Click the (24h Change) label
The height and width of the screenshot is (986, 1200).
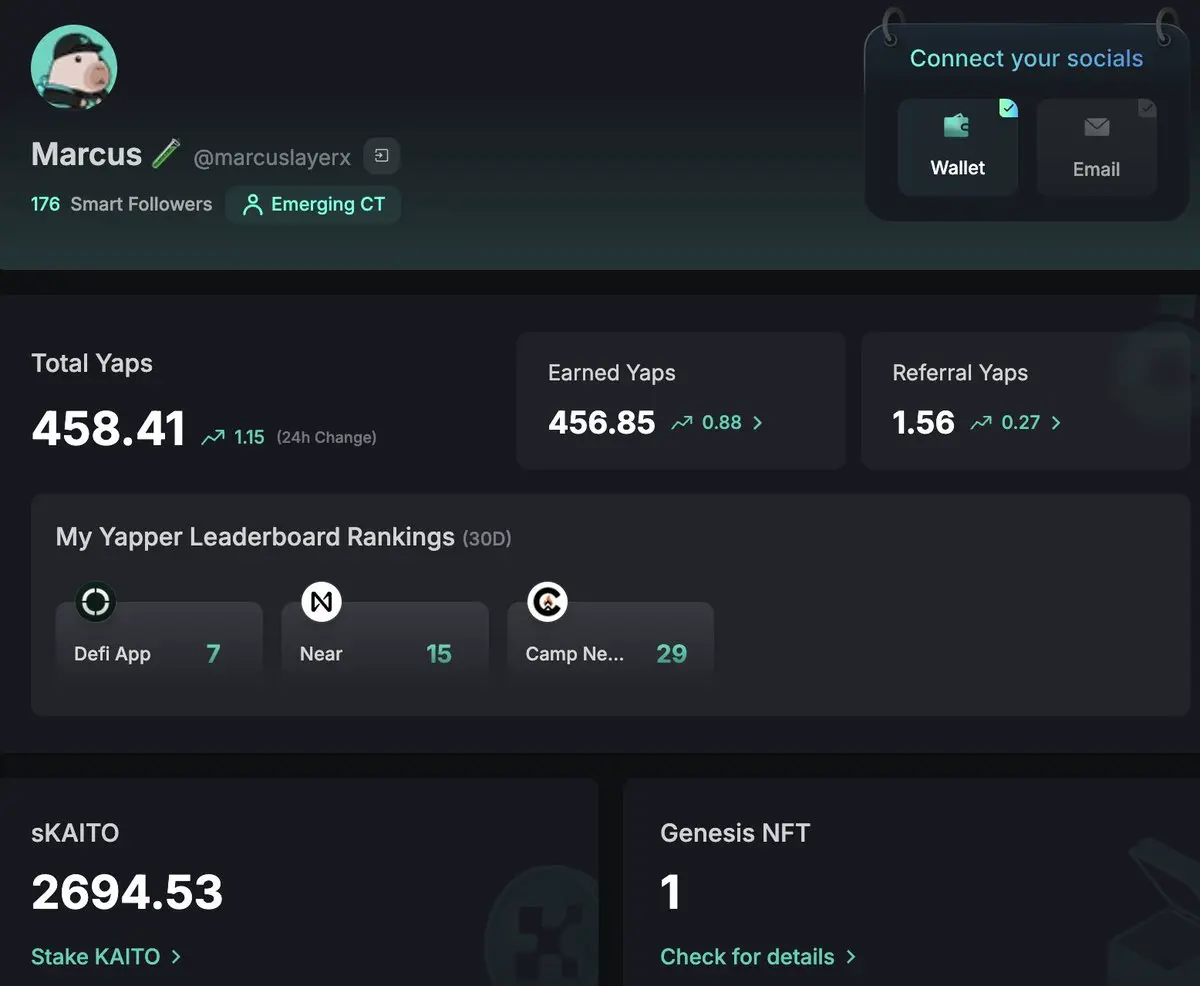326,437
